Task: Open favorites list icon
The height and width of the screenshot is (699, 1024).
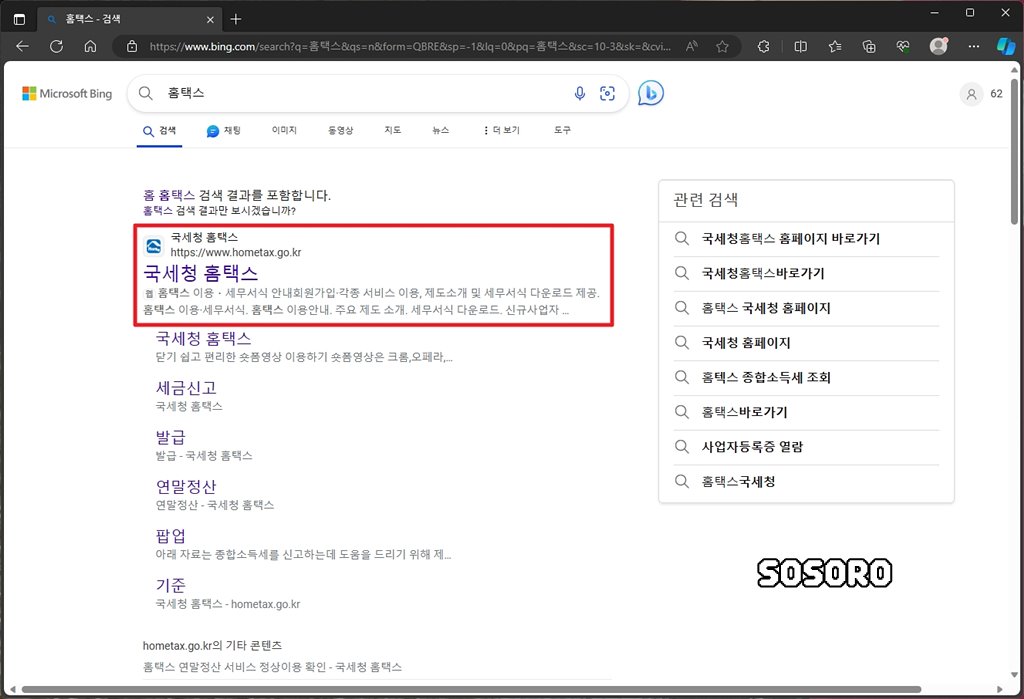Action: 835,46
